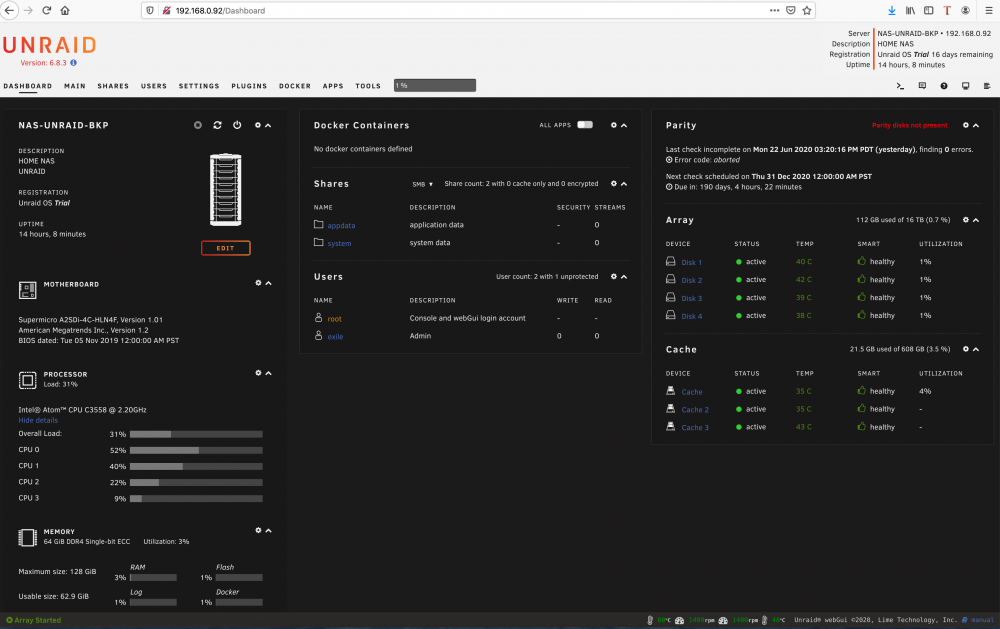Viewport: 1000px width, 629px height.
Task: Click the Cache 3 device icon
Action: coord(670,426)
